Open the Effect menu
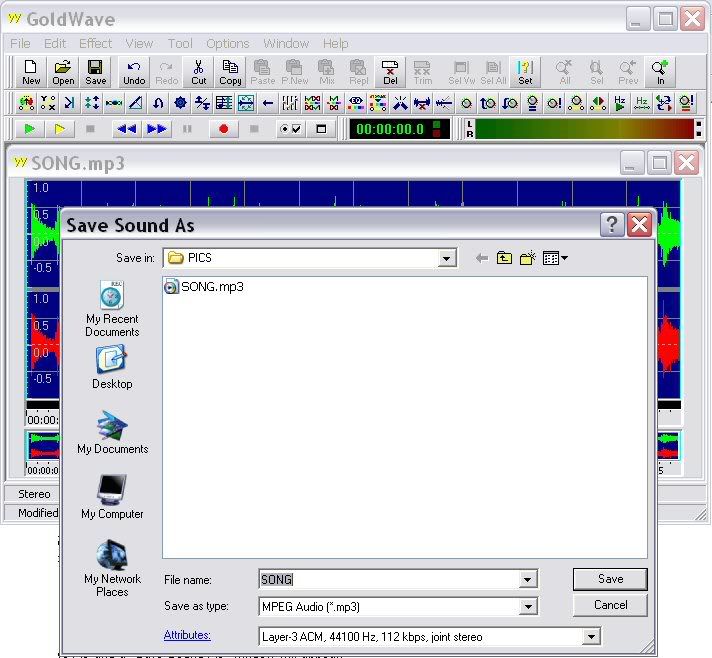The image size is (712, 658). [95, 44]
